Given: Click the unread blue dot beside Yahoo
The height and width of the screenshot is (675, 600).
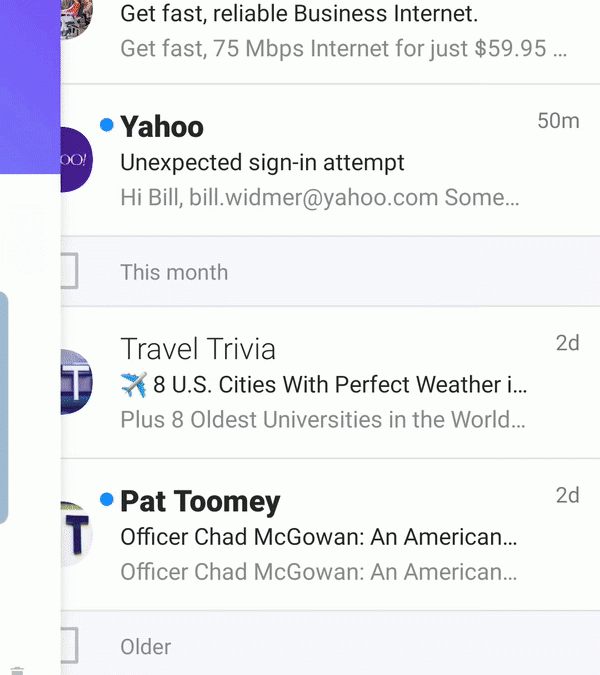Looking at the screenshot, I should (x=107, y=125).
